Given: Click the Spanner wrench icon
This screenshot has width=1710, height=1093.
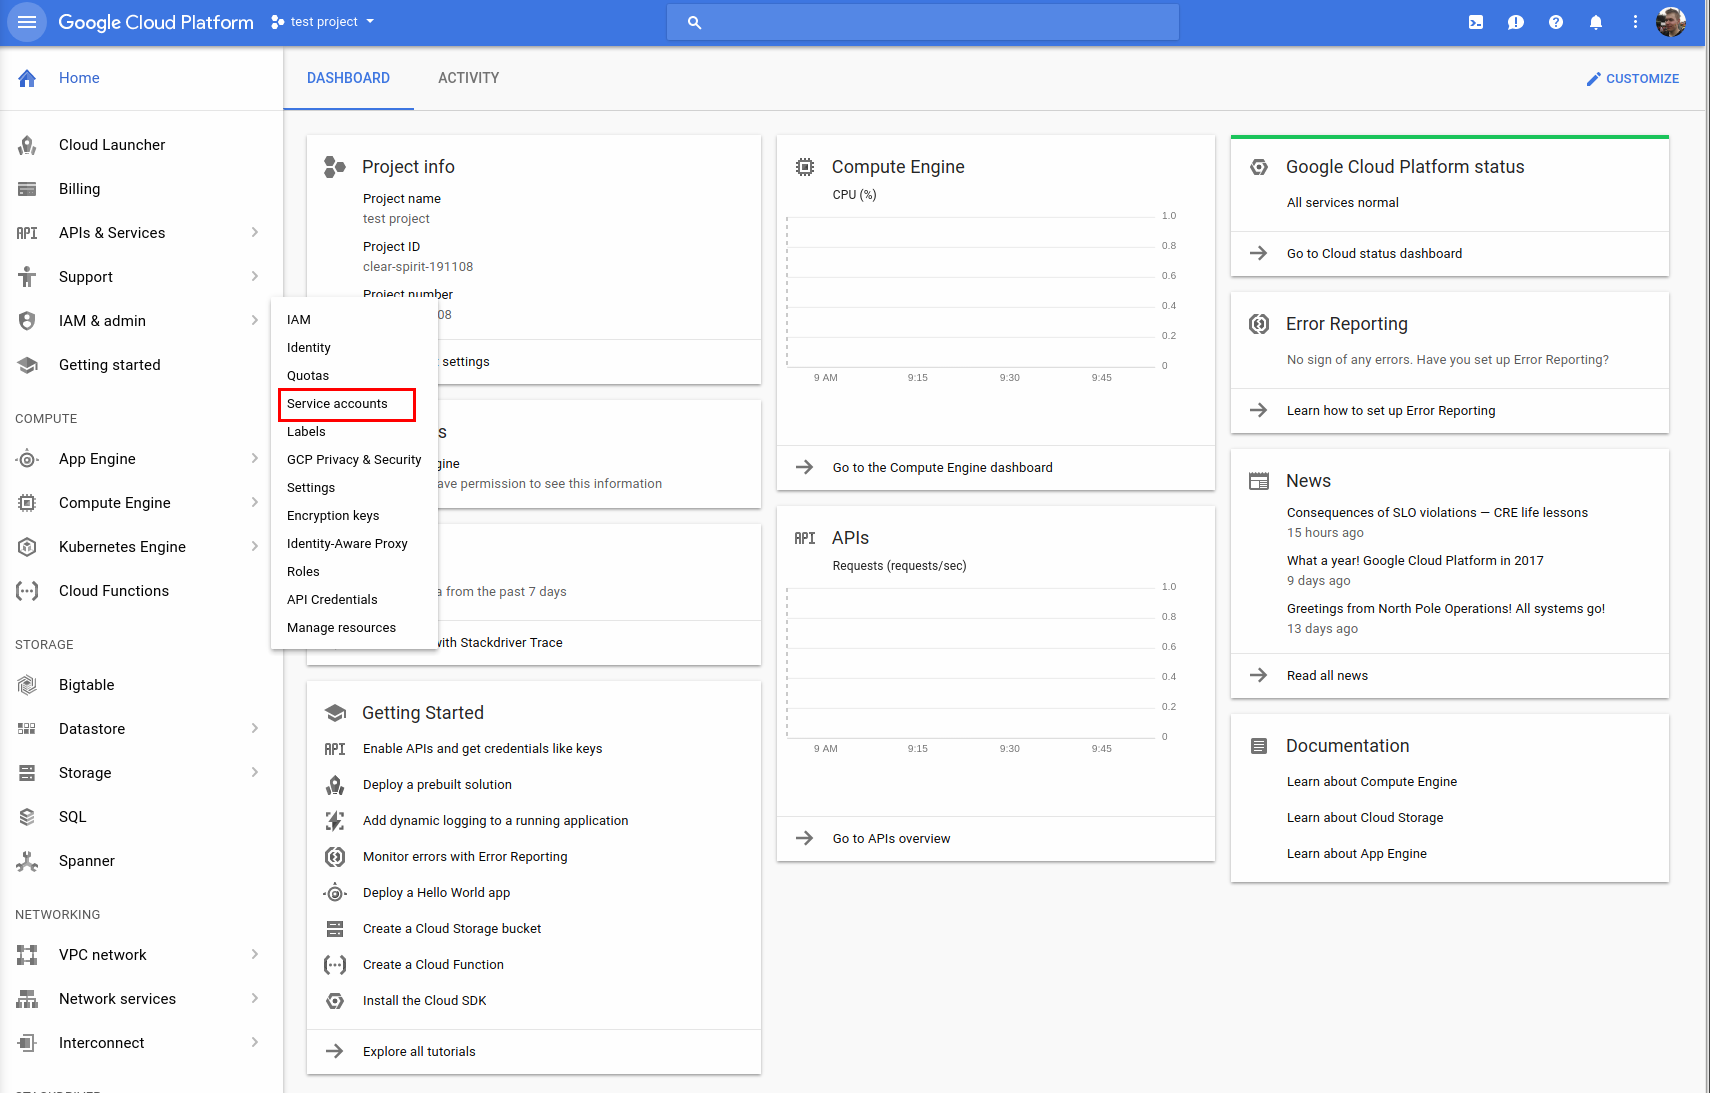Looking at the screenshot, I should point(27,861).
